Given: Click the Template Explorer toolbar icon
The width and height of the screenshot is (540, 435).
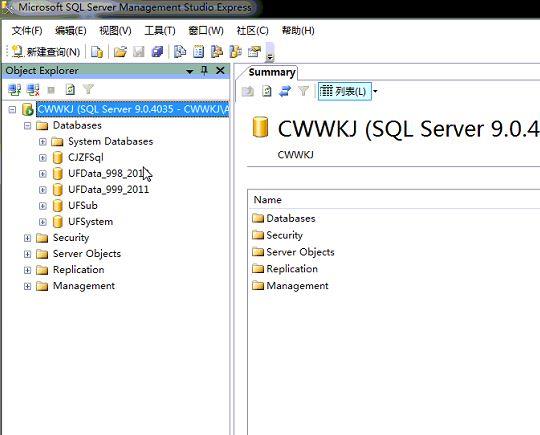Looking at the screenshot, I should pos(236,52).
